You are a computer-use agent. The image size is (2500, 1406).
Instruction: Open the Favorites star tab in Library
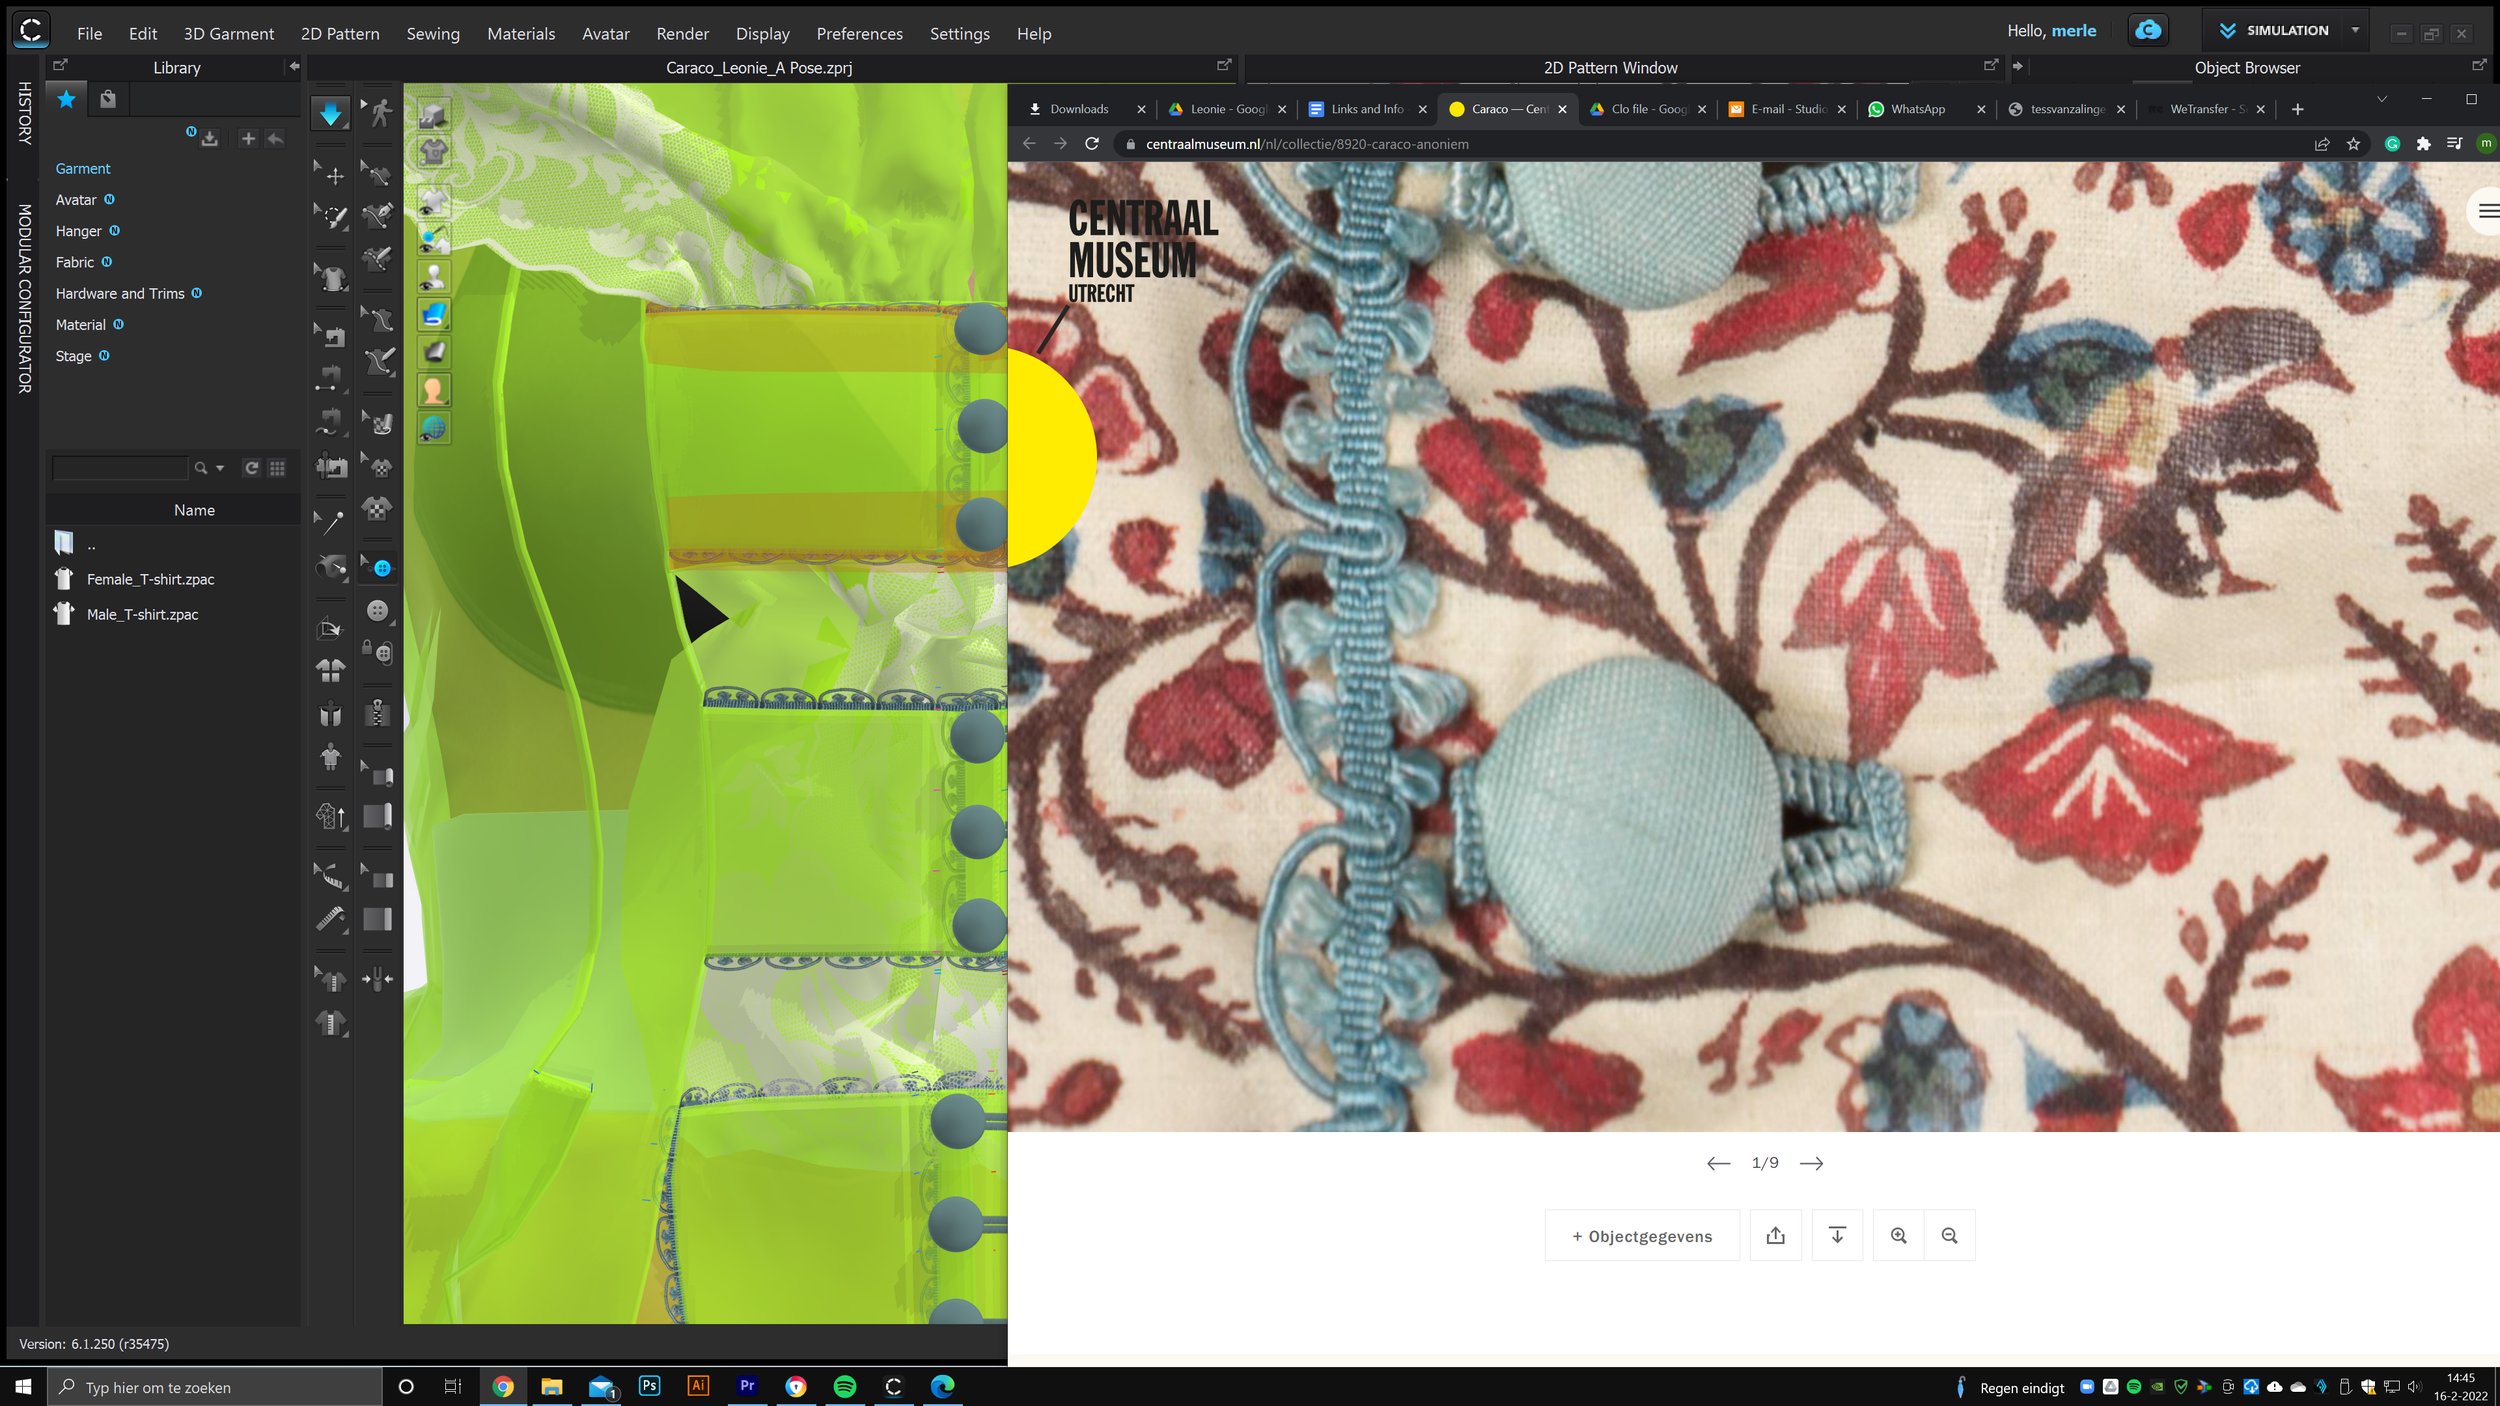tap(66, 99)
